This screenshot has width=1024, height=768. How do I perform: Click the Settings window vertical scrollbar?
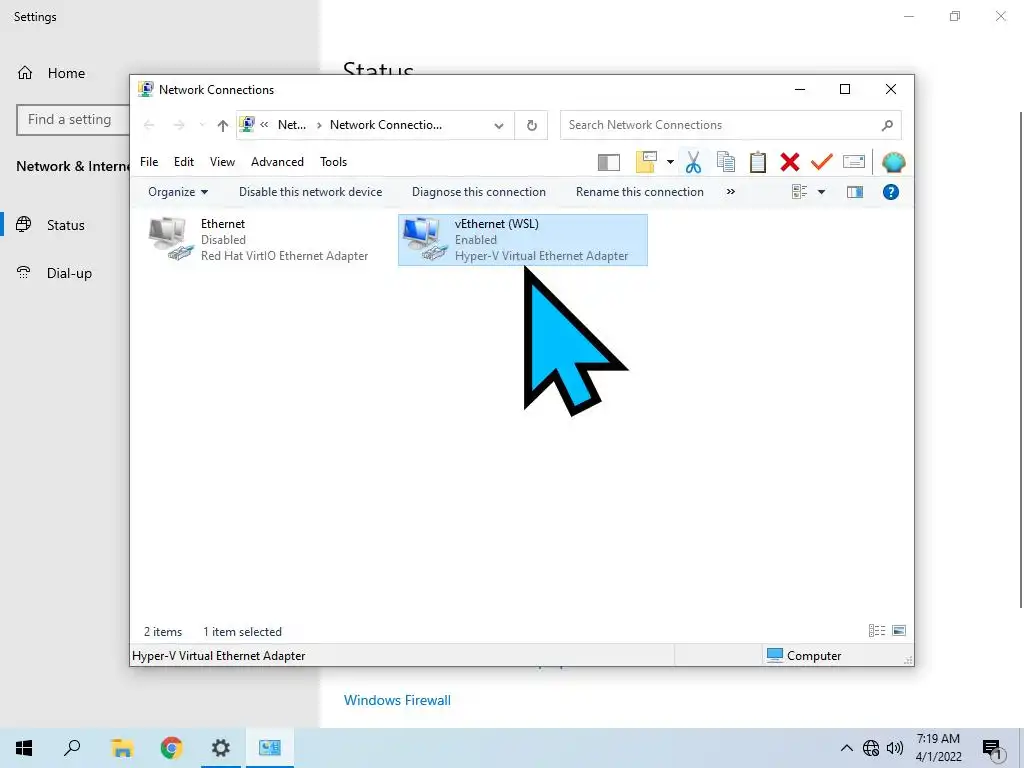click(1021, 359)
